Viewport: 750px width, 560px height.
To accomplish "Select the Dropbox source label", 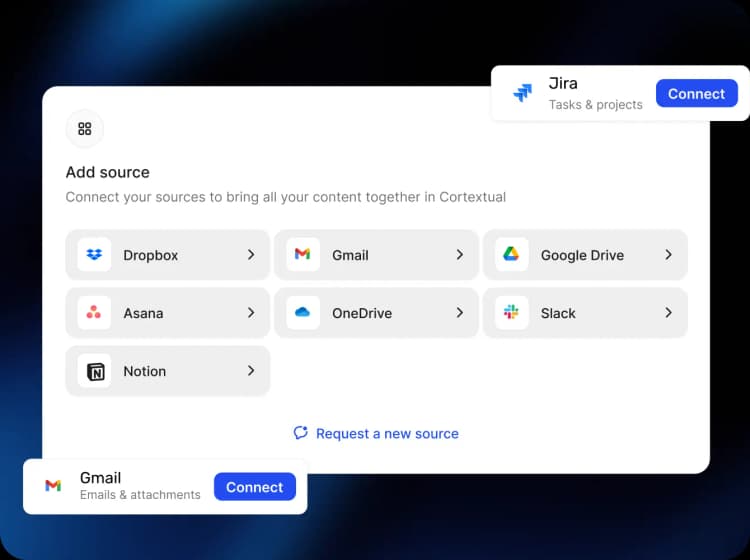I will pyautogui.click(x=151, y=255).
